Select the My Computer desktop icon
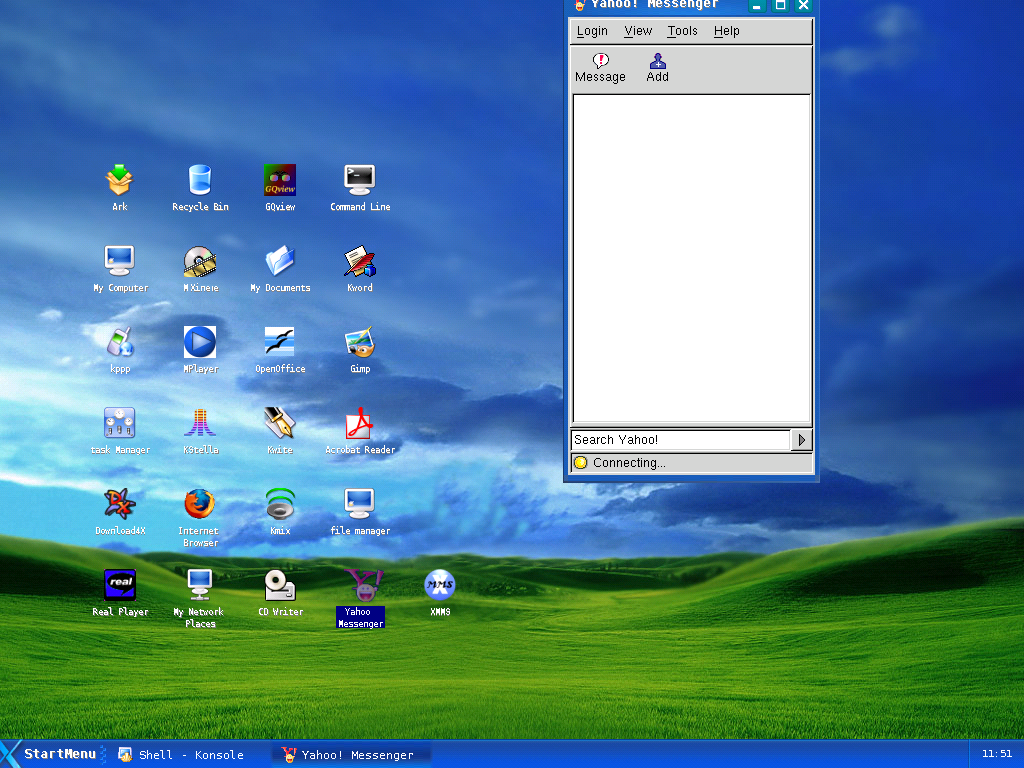The image size is (1024, 768). click(120, 261)
